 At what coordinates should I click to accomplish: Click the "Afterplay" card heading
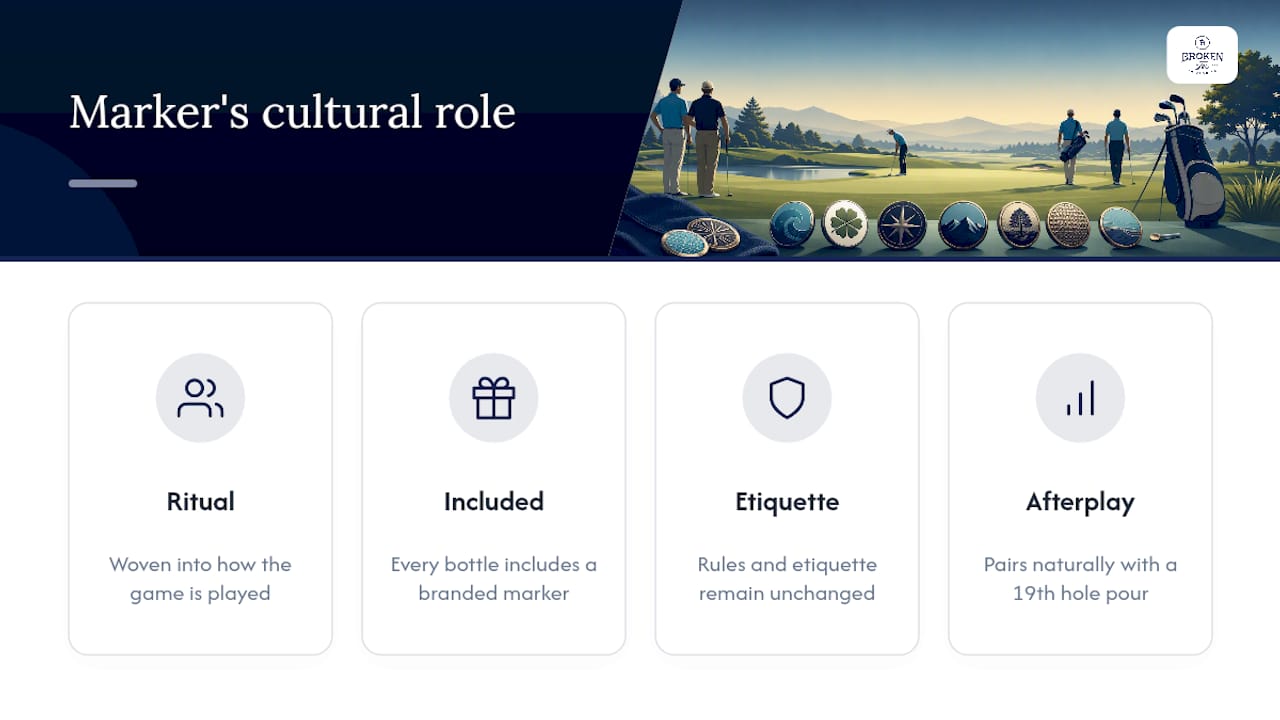1080,502
